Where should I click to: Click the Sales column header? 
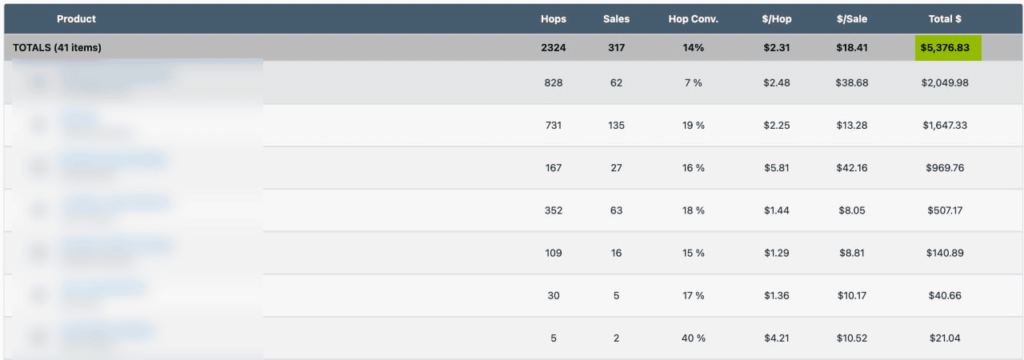click(616, 19)
